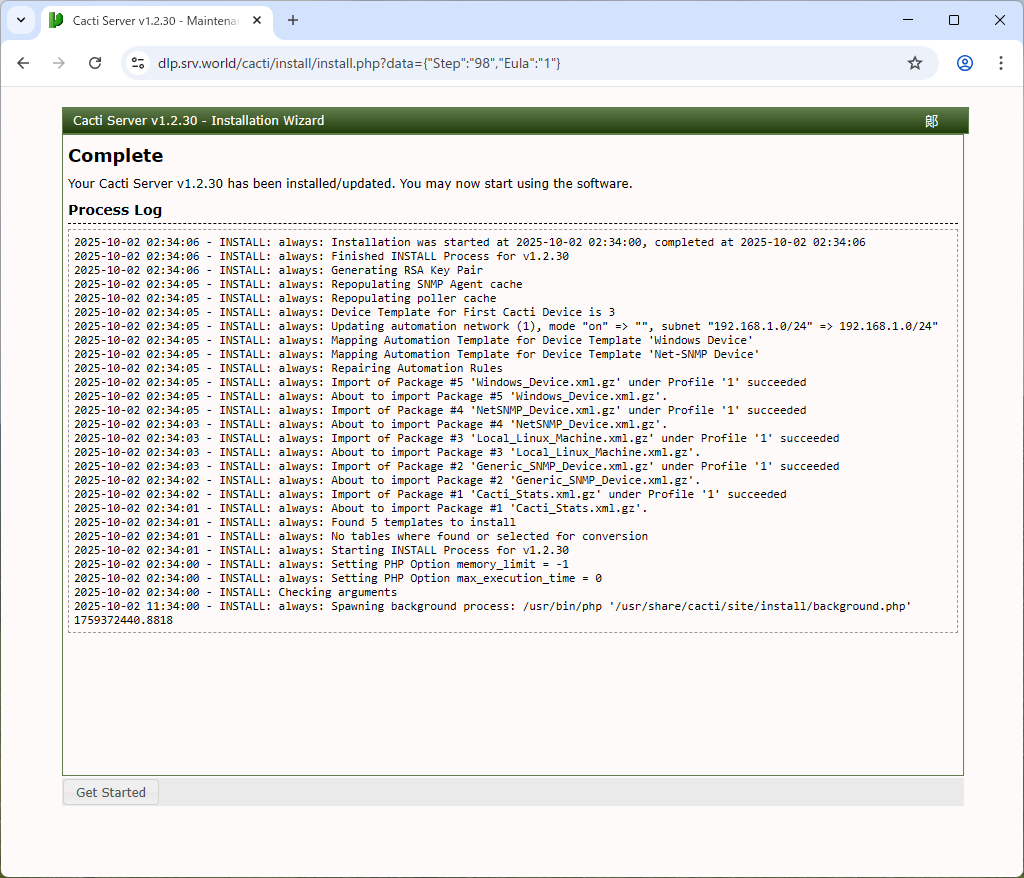Open the Chrome profile menu
1024x878 pixels.
pyautogui.click(x=964, y=63)
